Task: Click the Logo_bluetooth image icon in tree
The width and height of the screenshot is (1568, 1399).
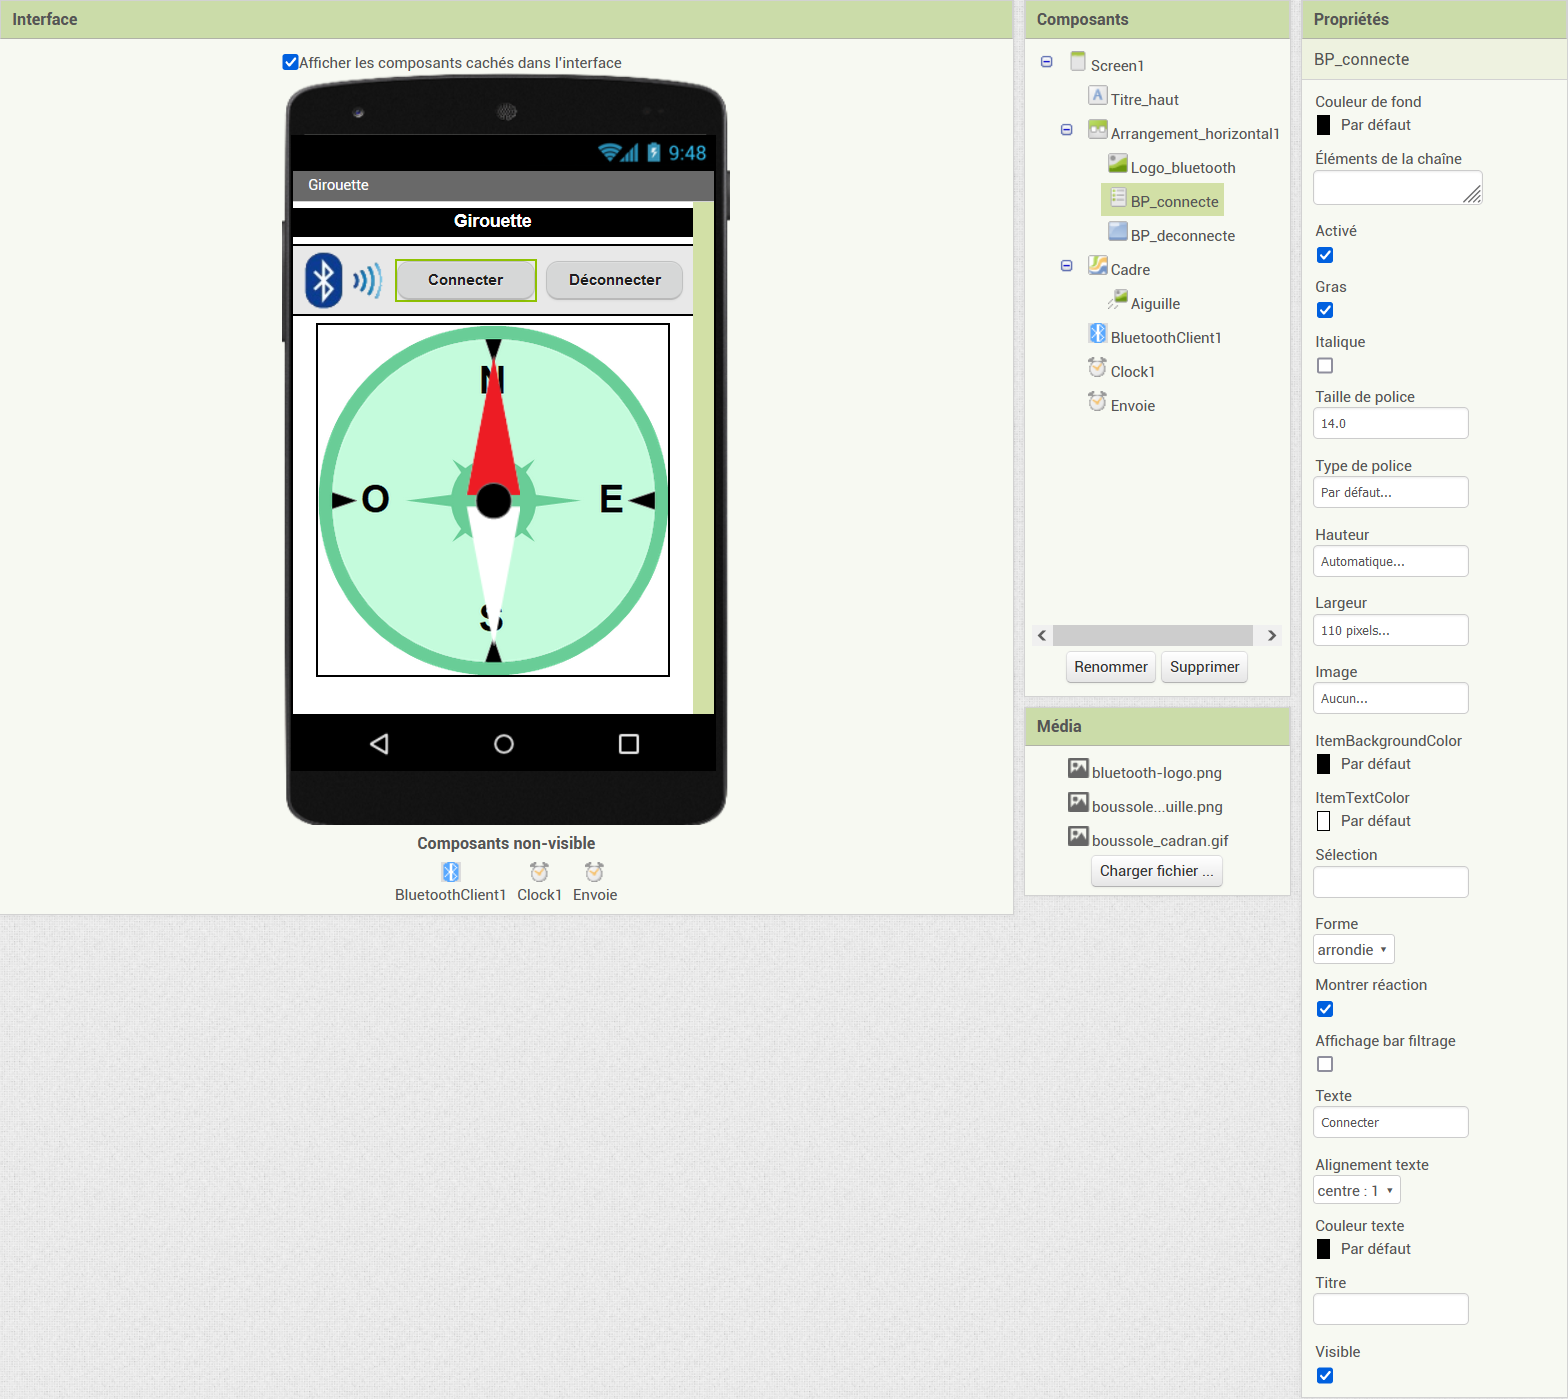Action: click(1118, 163)
